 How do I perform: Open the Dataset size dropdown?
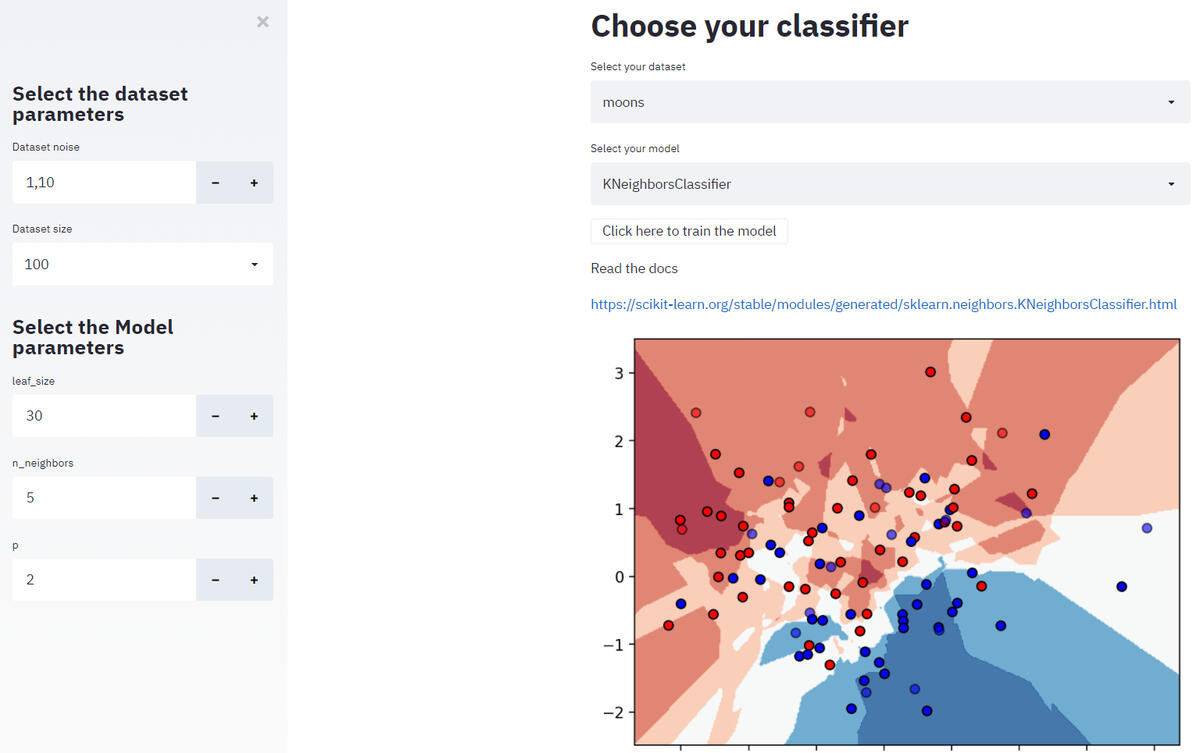142,265
